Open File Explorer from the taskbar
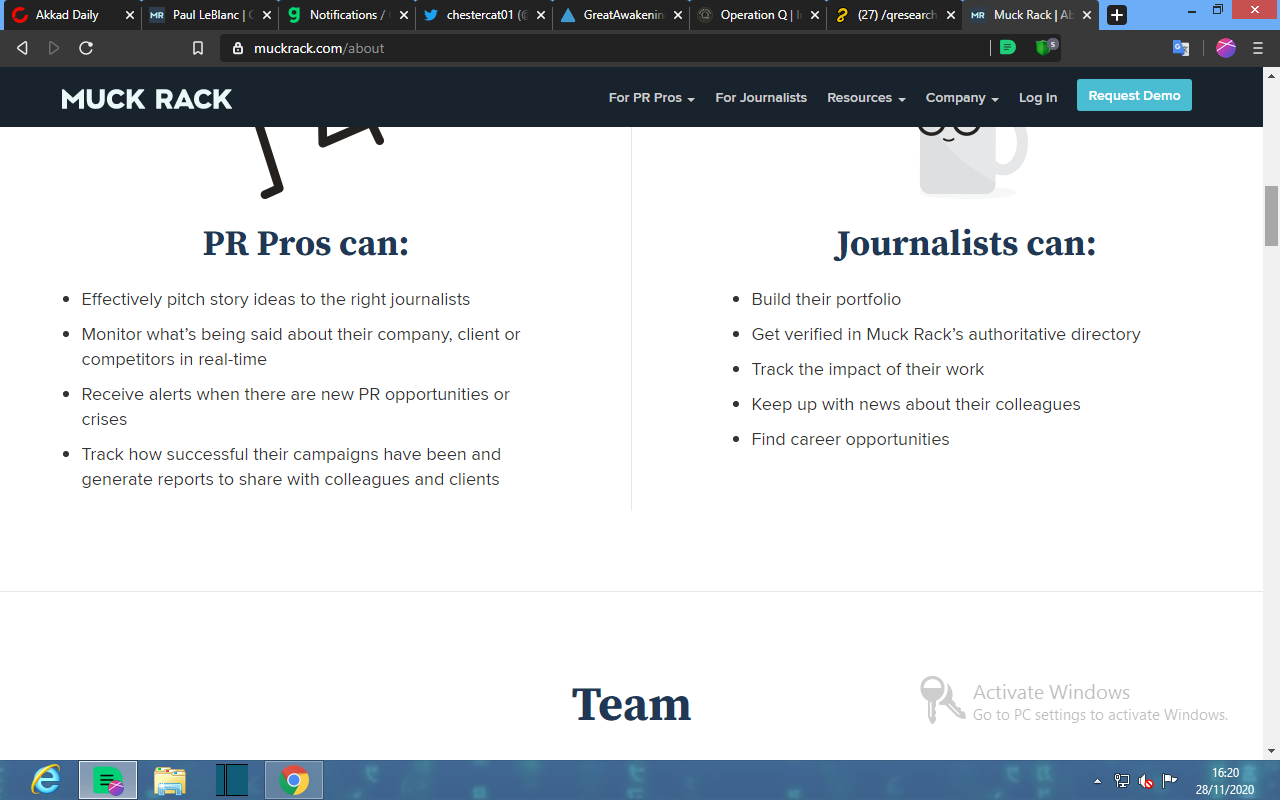Image resolution: width=1280 pixels, height=800 pixels. click(170, 780)
